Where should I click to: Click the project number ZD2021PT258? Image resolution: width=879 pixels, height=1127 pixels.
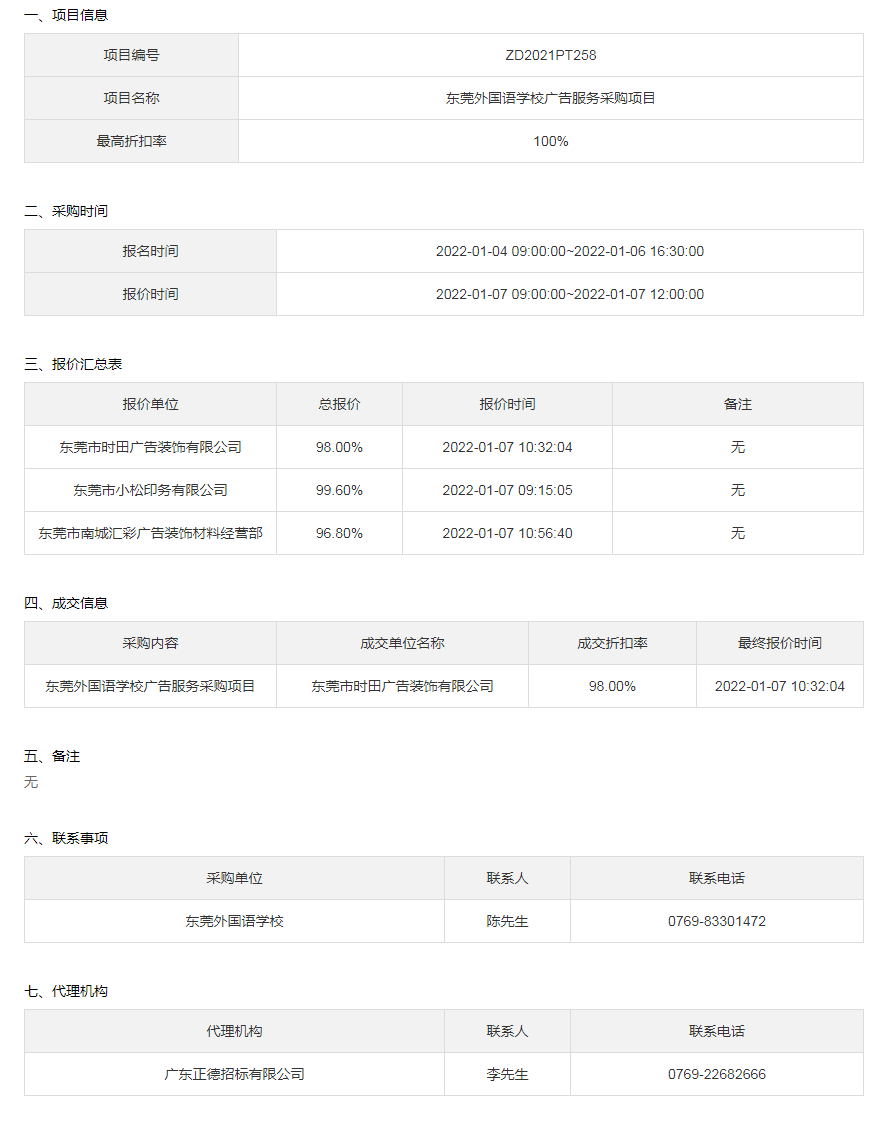click(551, 55)
